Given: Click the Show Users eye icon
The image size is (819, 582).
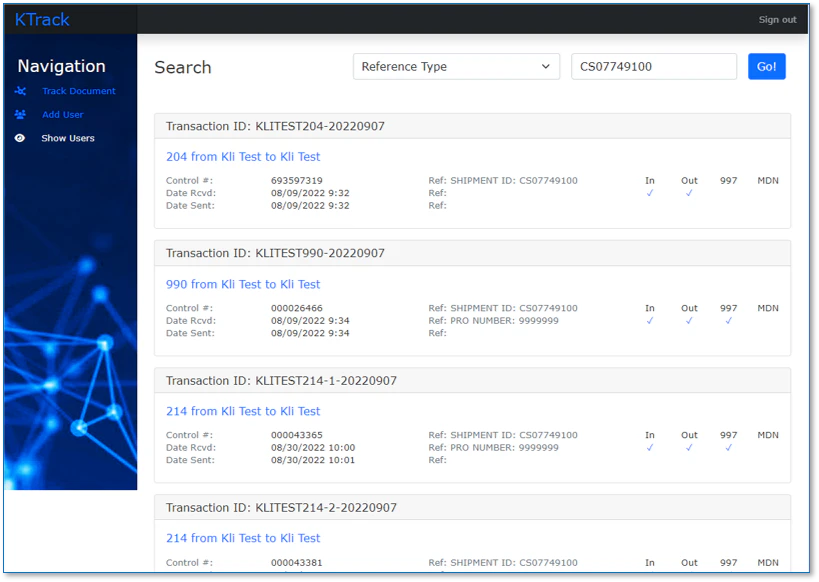Looking at the screenshot, I should tap(20, 138).
